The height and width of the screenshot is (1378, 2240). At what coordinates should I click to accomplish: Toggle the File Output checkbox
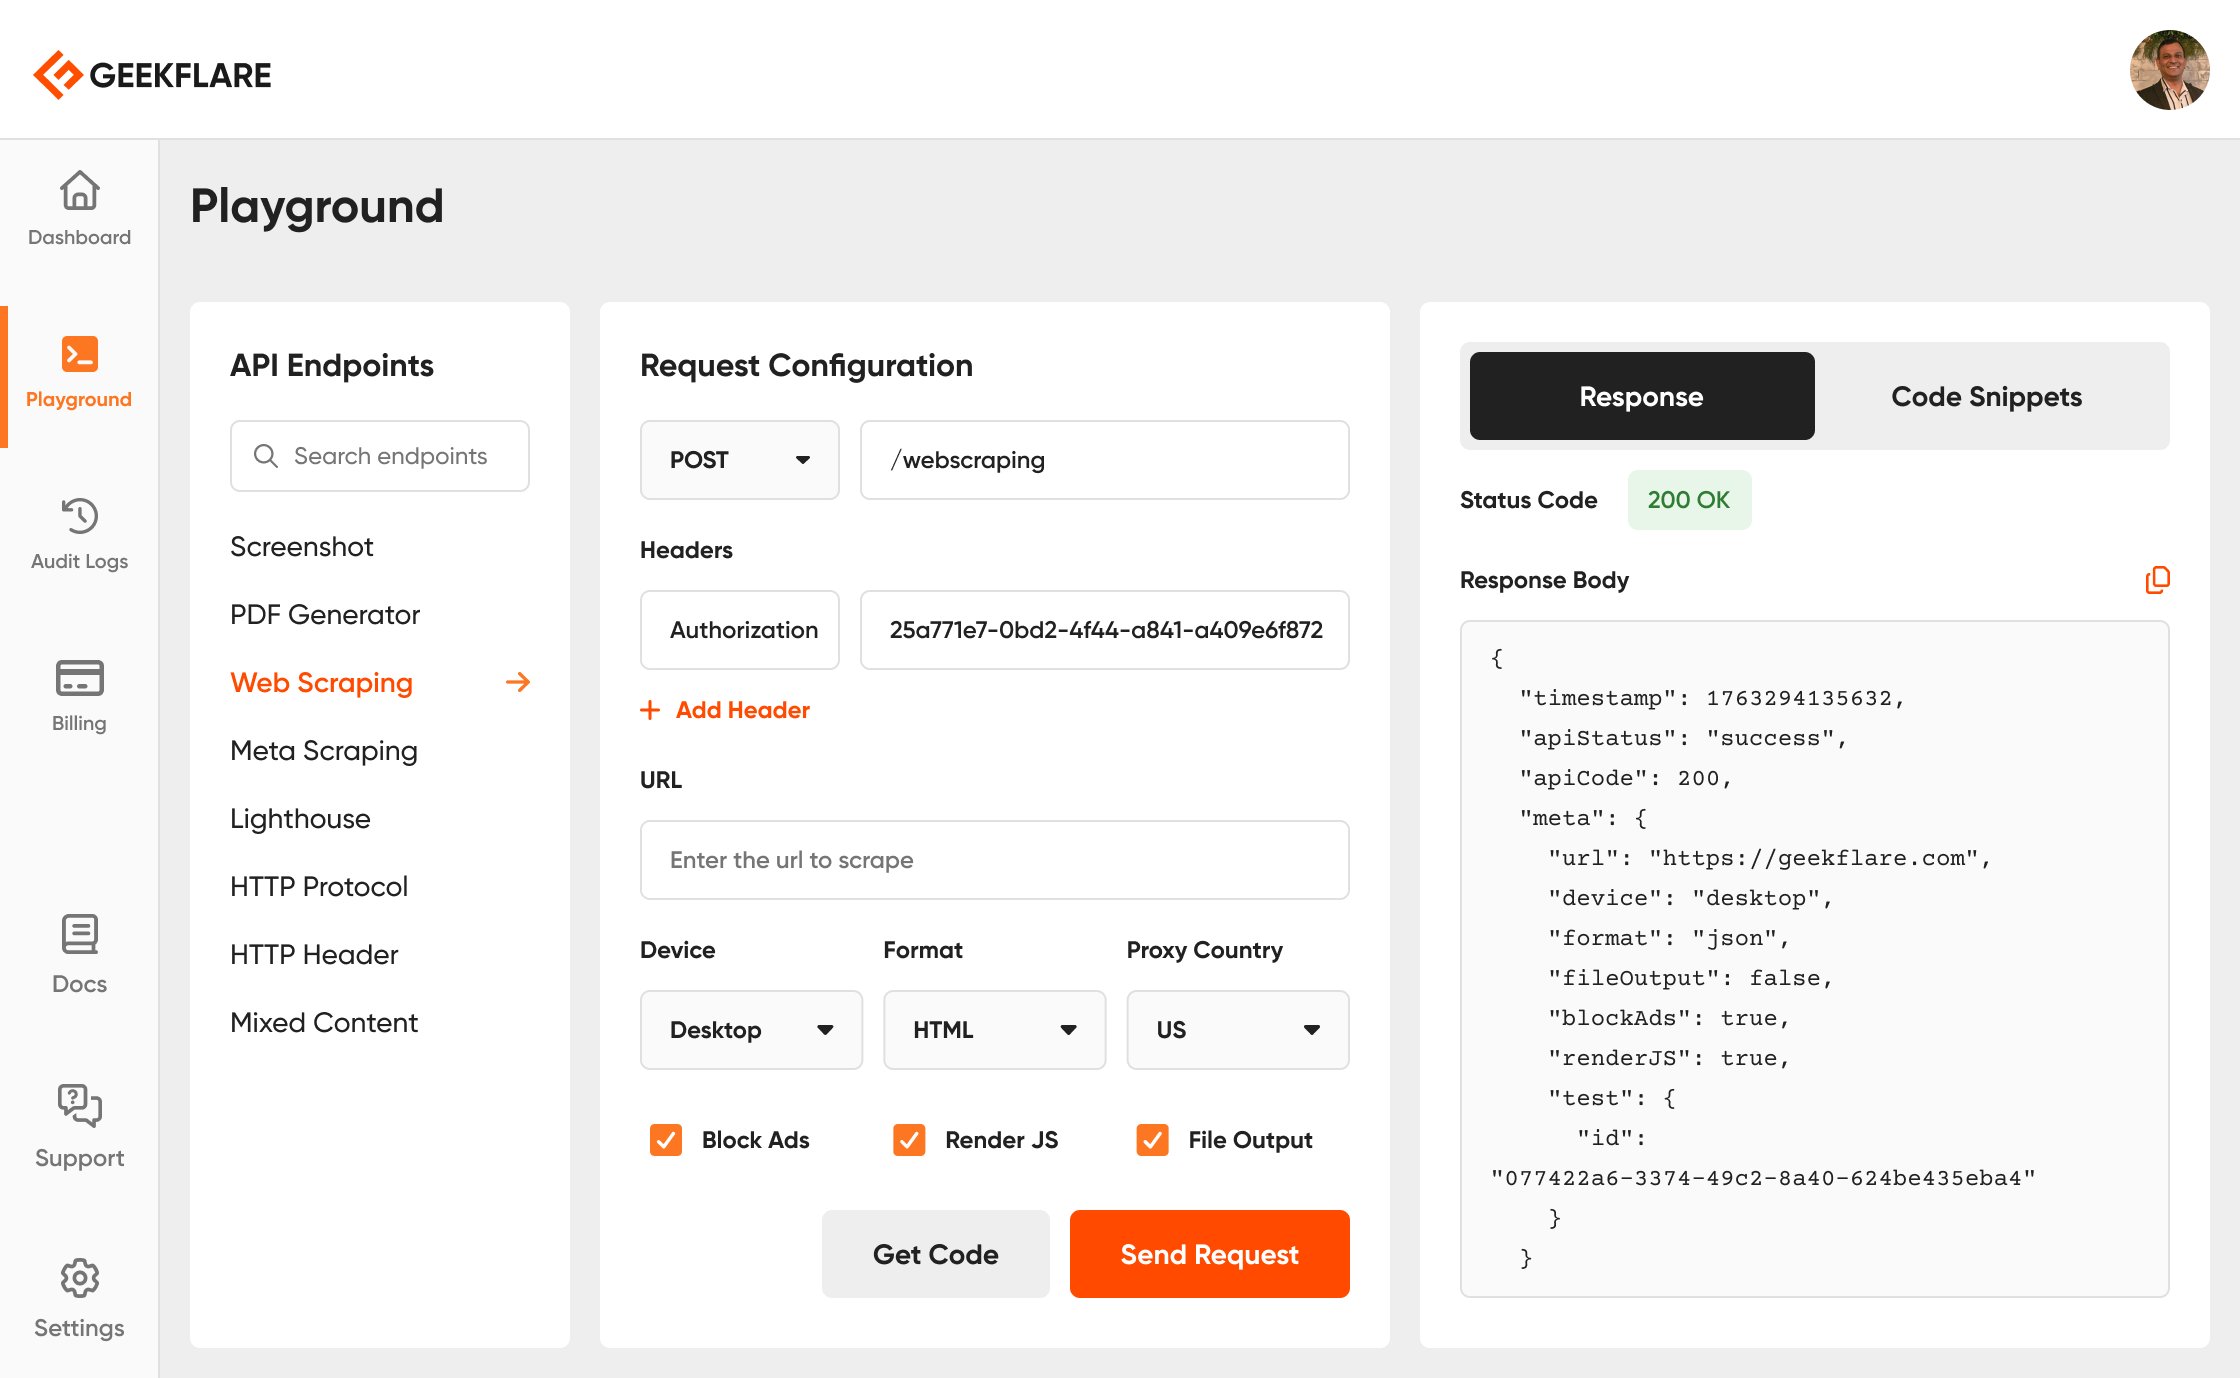tap(1152, 1139)
